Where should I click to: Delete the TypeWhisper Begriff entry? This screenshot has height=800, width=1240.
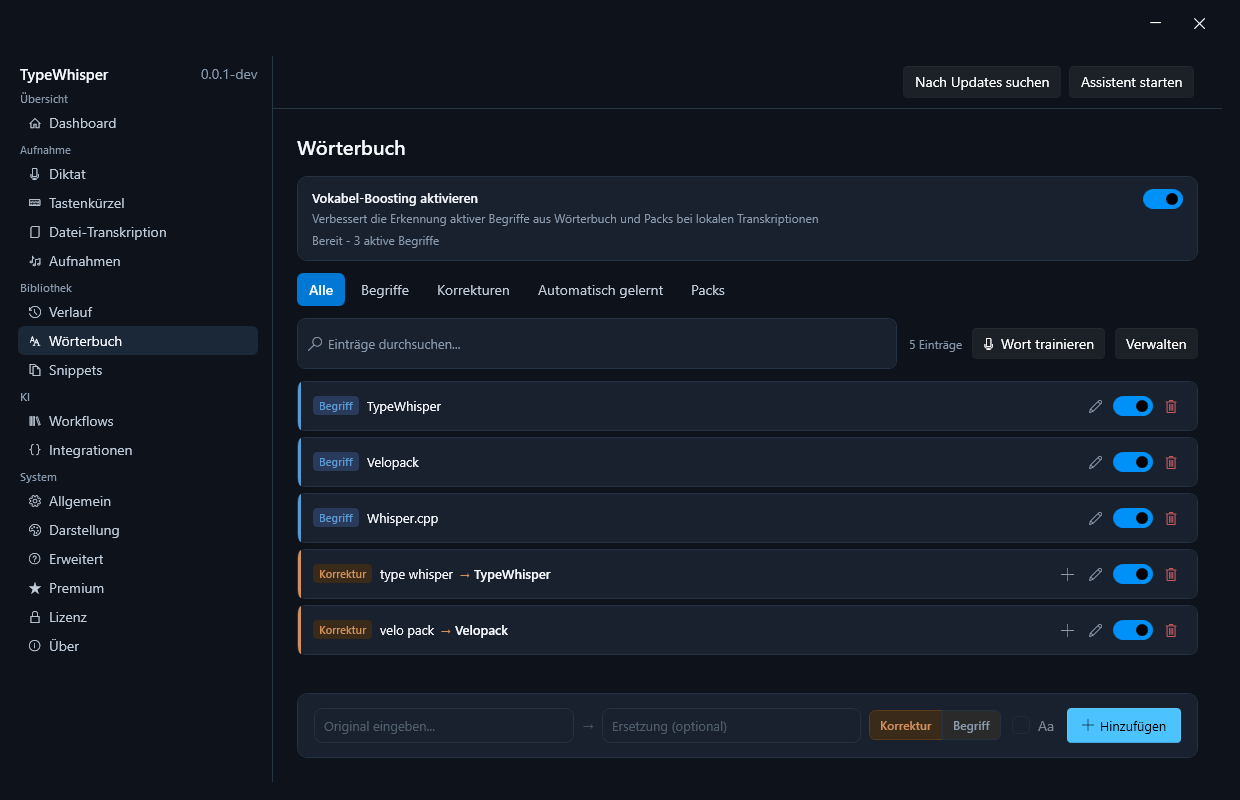[1171, 406]
